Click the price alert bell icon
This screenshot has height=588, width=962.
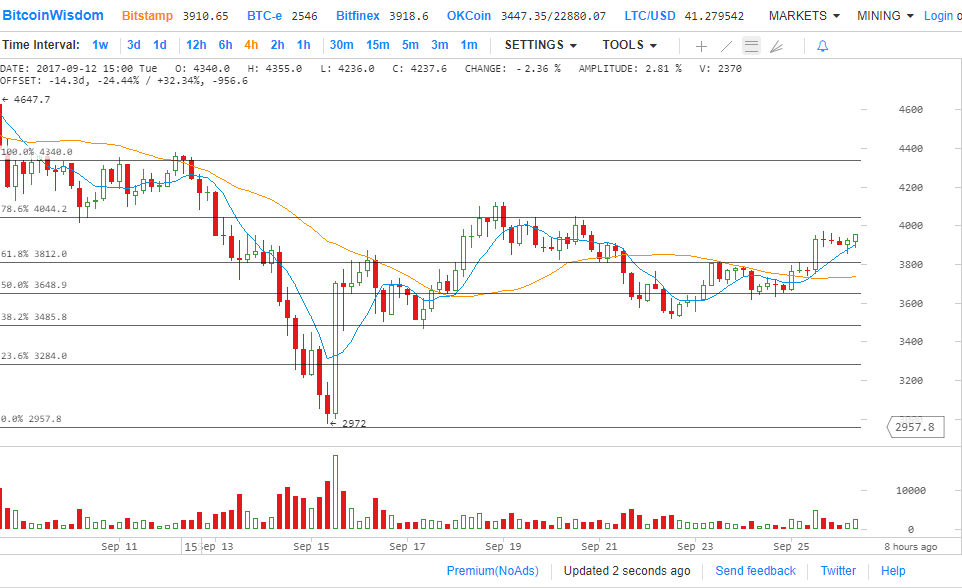click(822, 46)
